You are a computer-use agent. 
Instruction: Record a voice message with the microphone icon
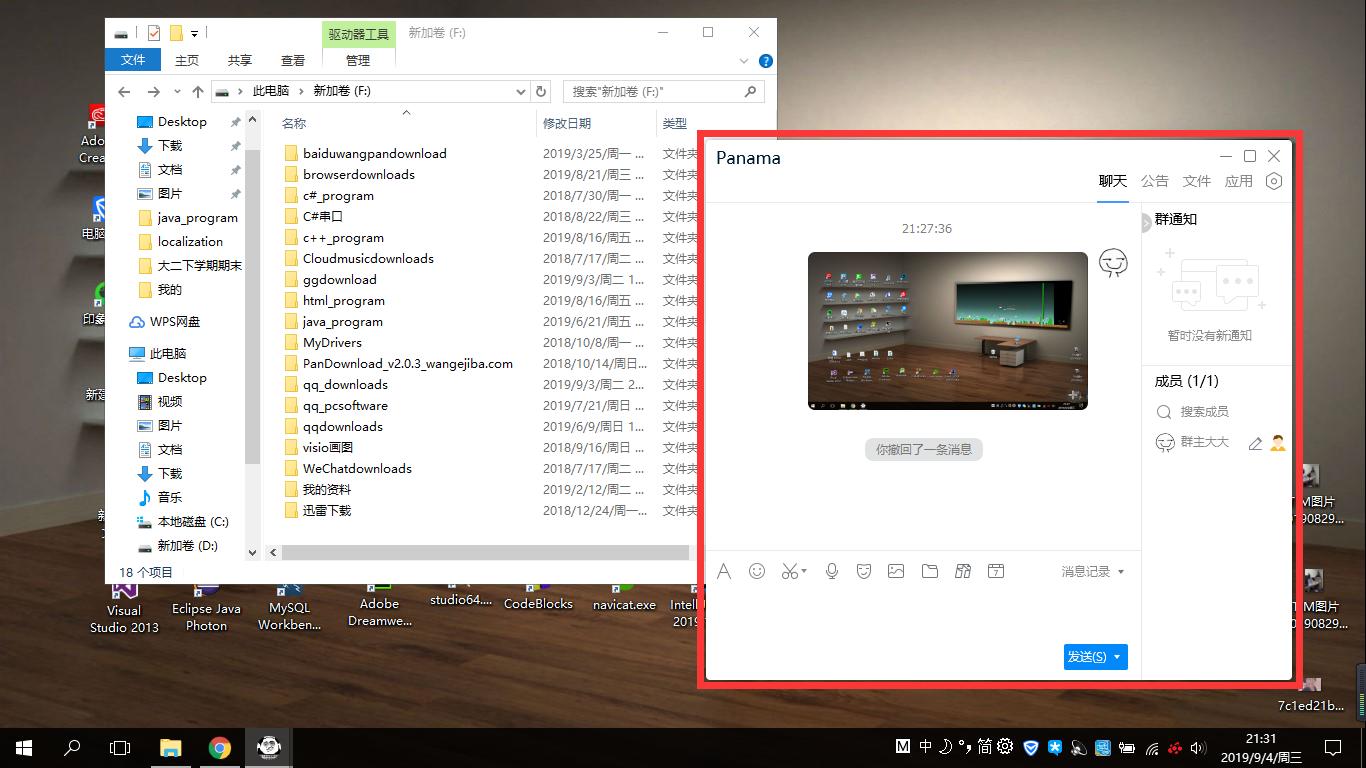pos(831,570)
